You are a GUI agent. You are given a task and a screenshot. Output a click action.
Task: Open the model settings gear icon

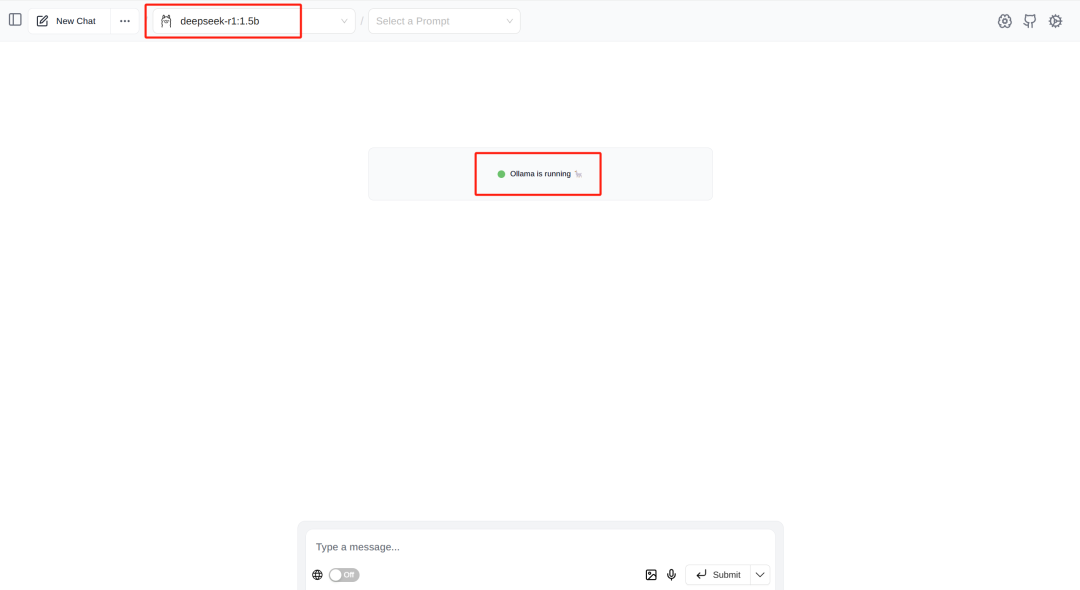(1005, 21)
